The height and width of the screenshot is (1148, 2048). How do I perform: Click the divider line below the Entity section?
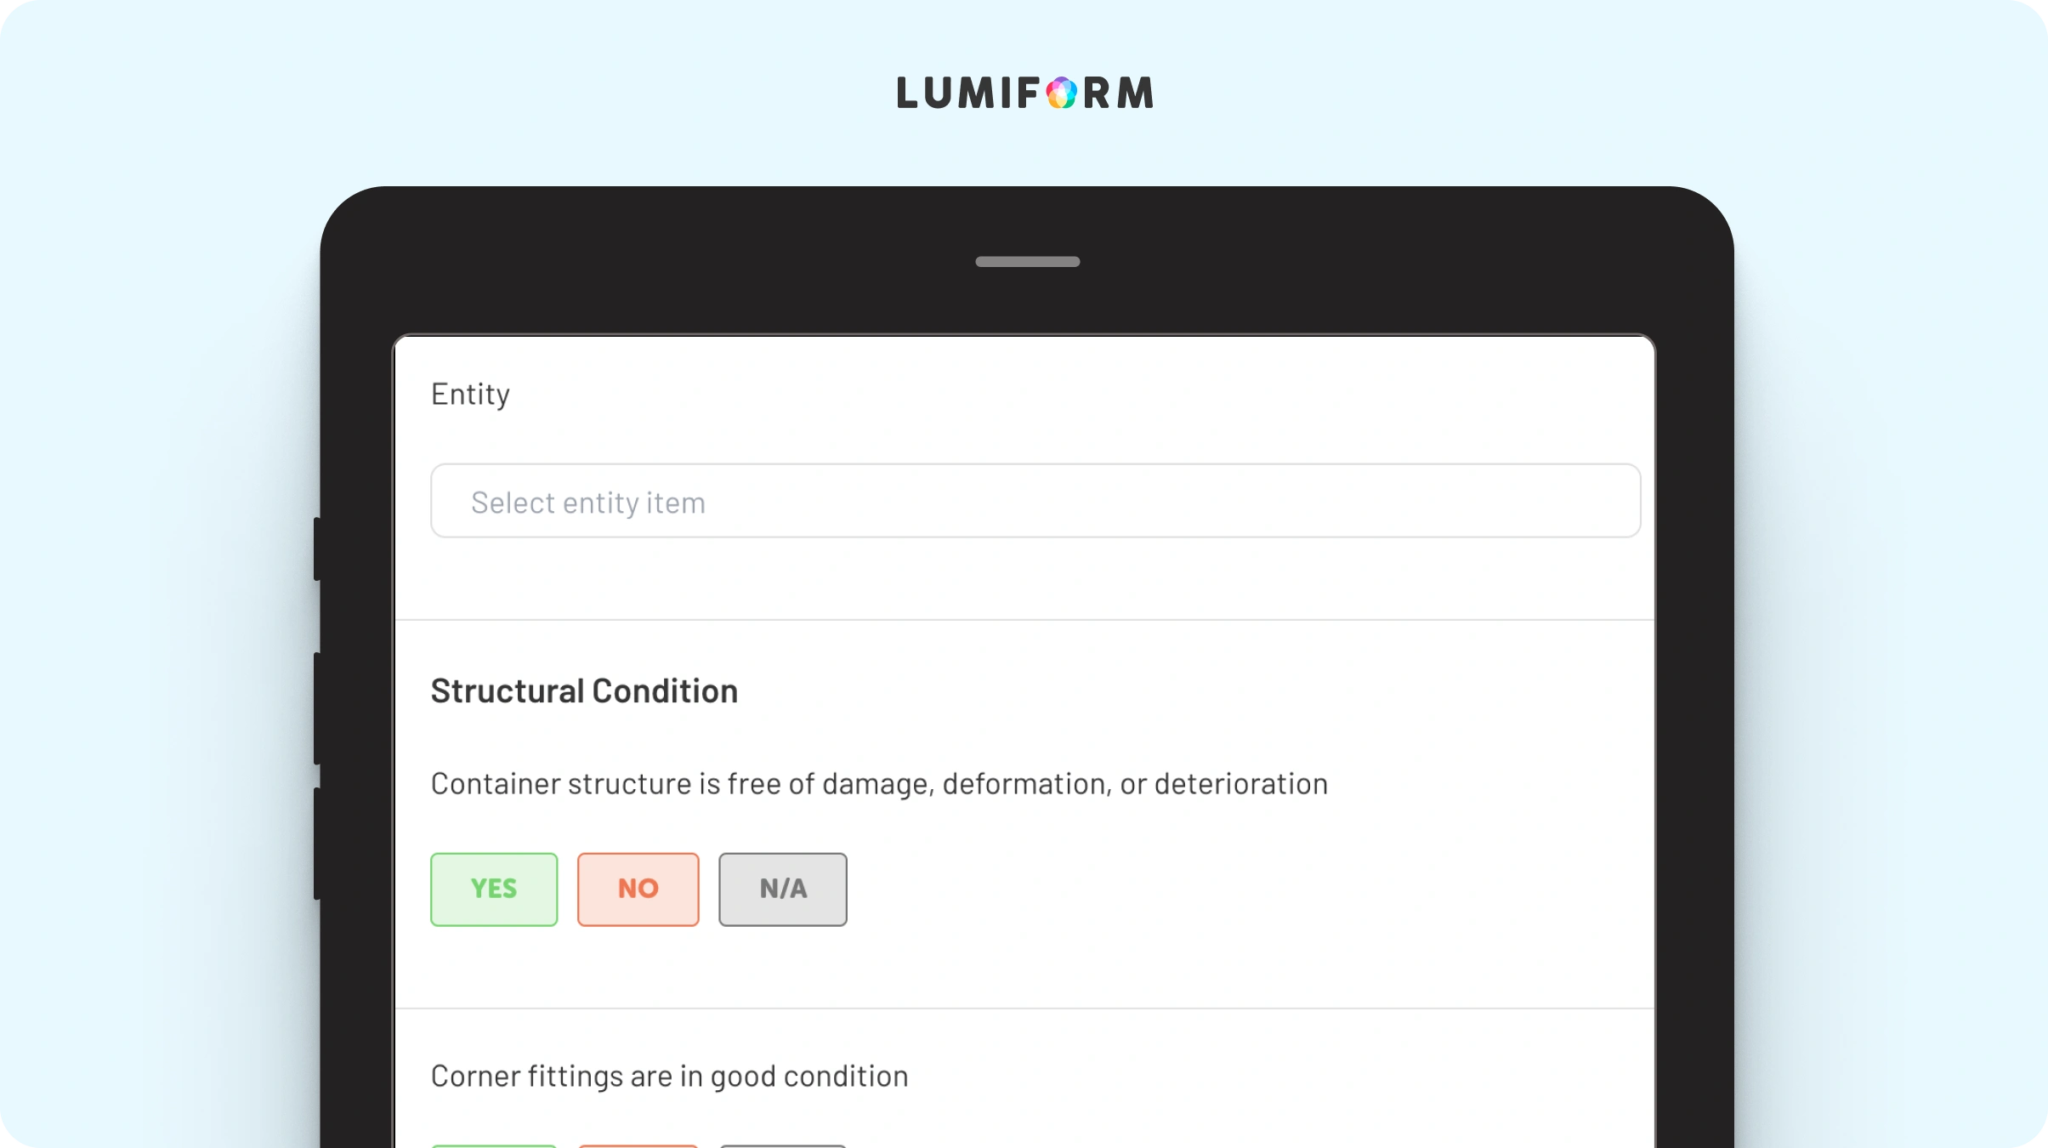point(1024,620)
